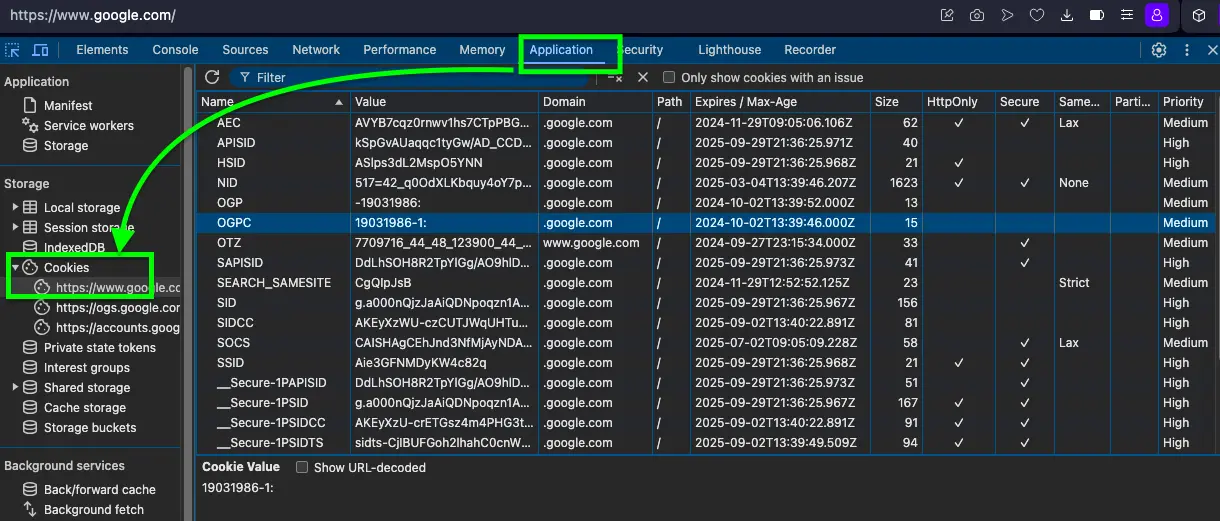Click the Service workers gear icon

tap(30, 125)
